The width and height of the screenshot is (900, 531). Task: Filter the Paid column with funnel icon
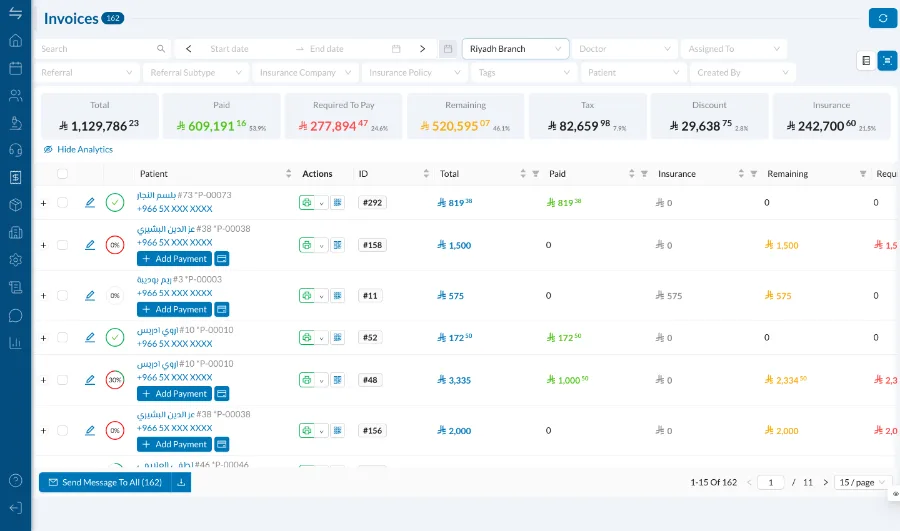point(644,174)
